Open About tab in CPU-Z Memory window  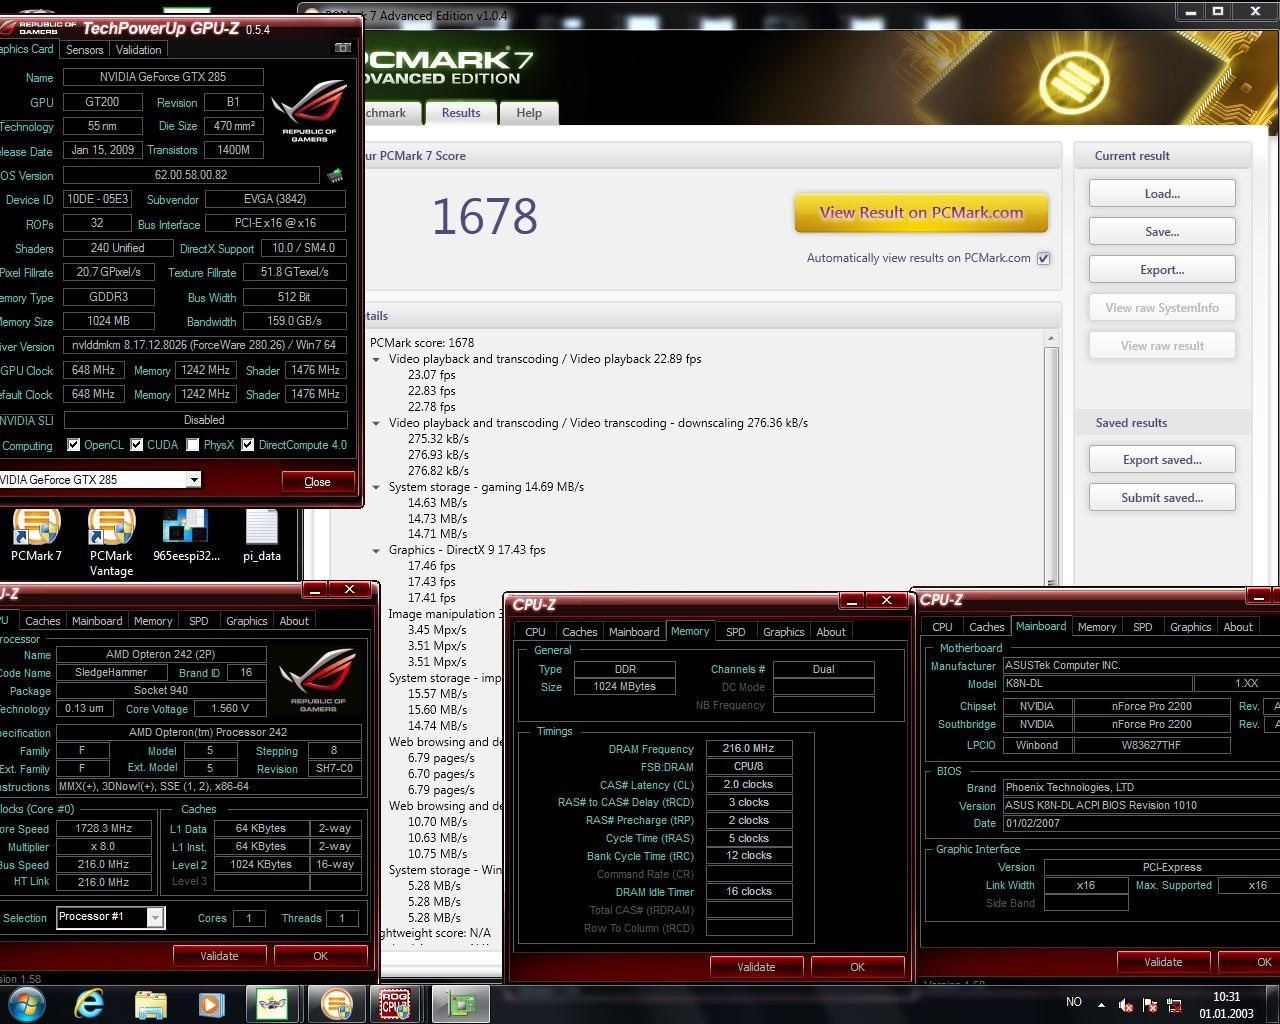coord(831,631)
